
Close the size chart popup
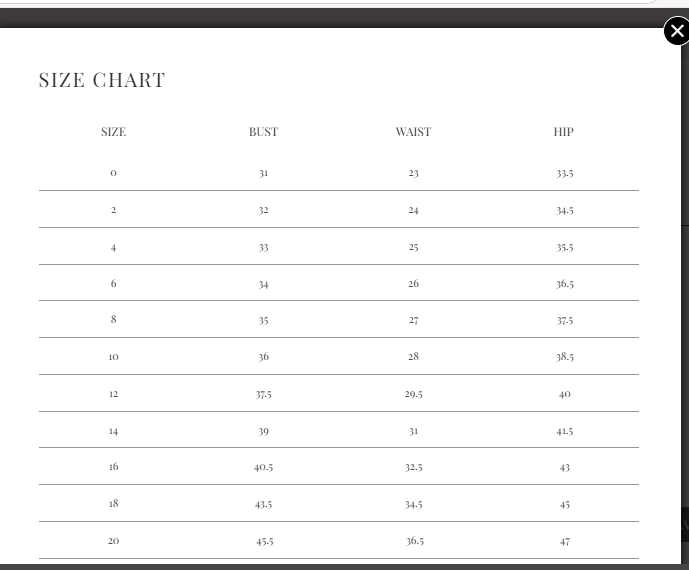tap(677, 31)
